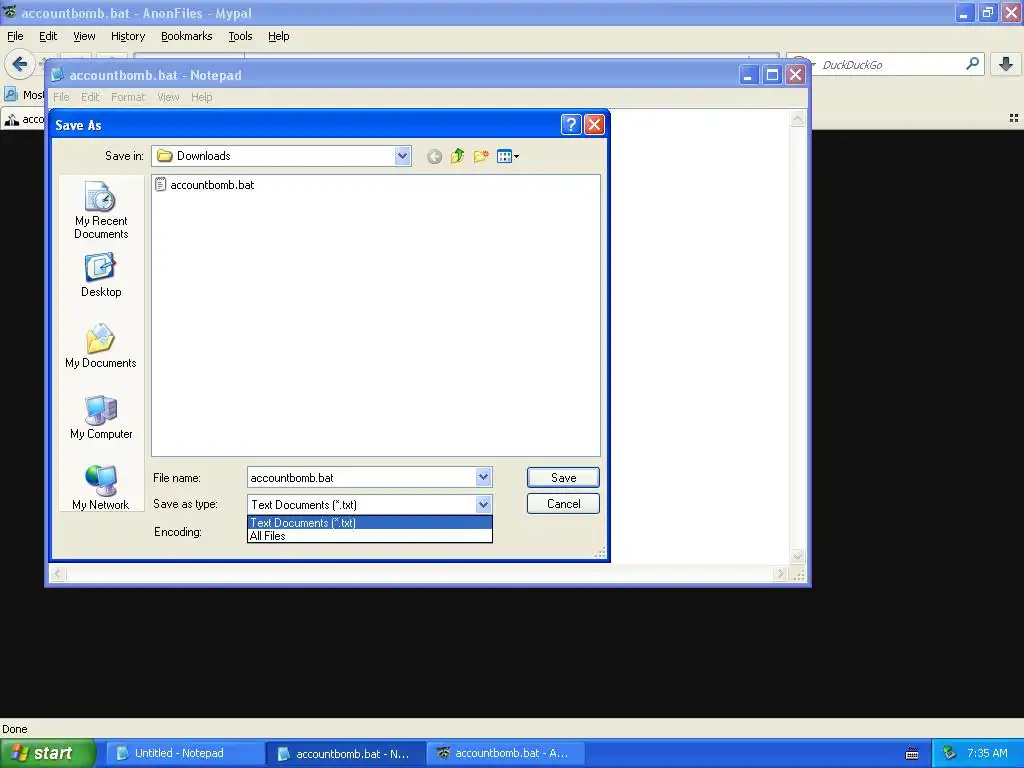The width and height of the screenshot is (1024, 768).
Task: Minimize the Notepad window
Action: [x=748, y=75]
